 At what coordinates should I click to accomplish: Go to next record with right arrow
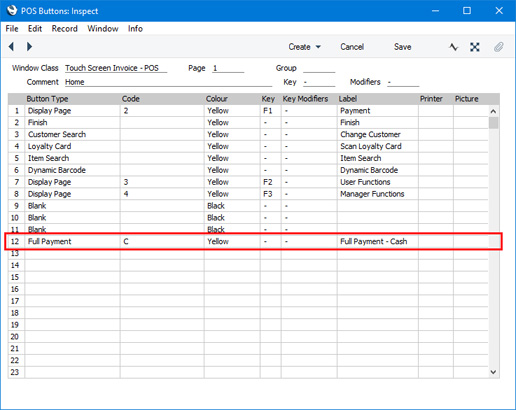tap(29, 47)
